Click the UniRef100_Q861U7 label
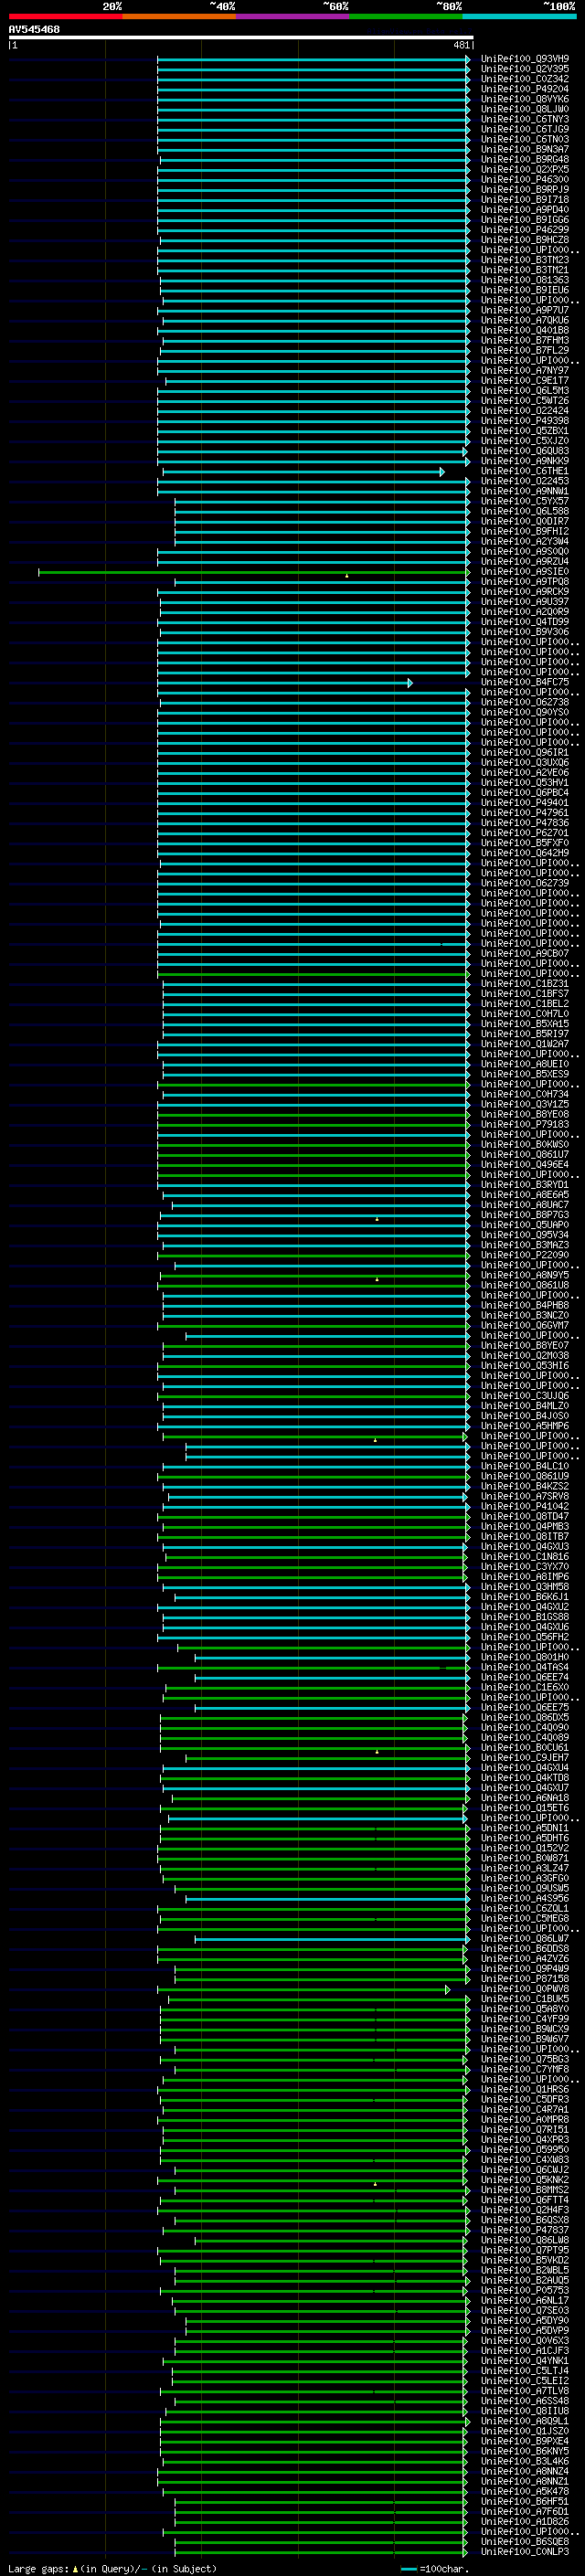This screenshot has height=2576, width=585. point(525,1155)
